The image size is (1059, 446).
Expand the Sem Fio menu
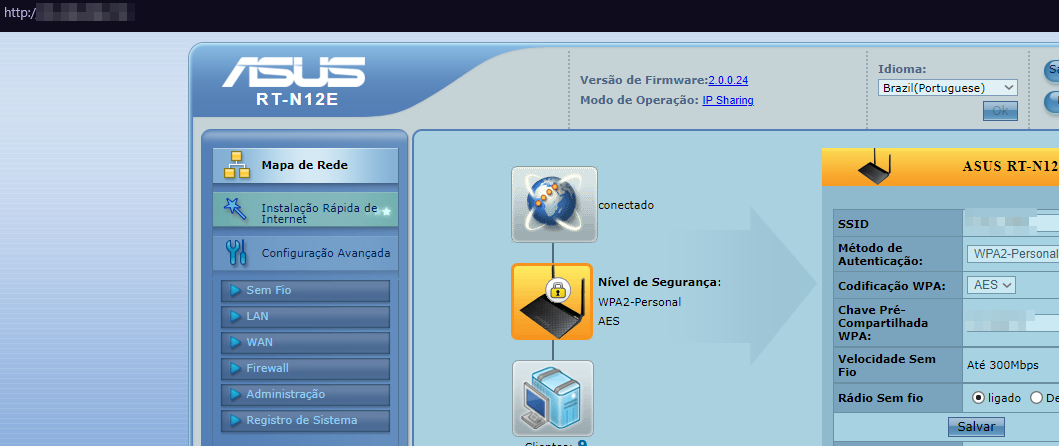pyautogui.click(x=305, y=291)
